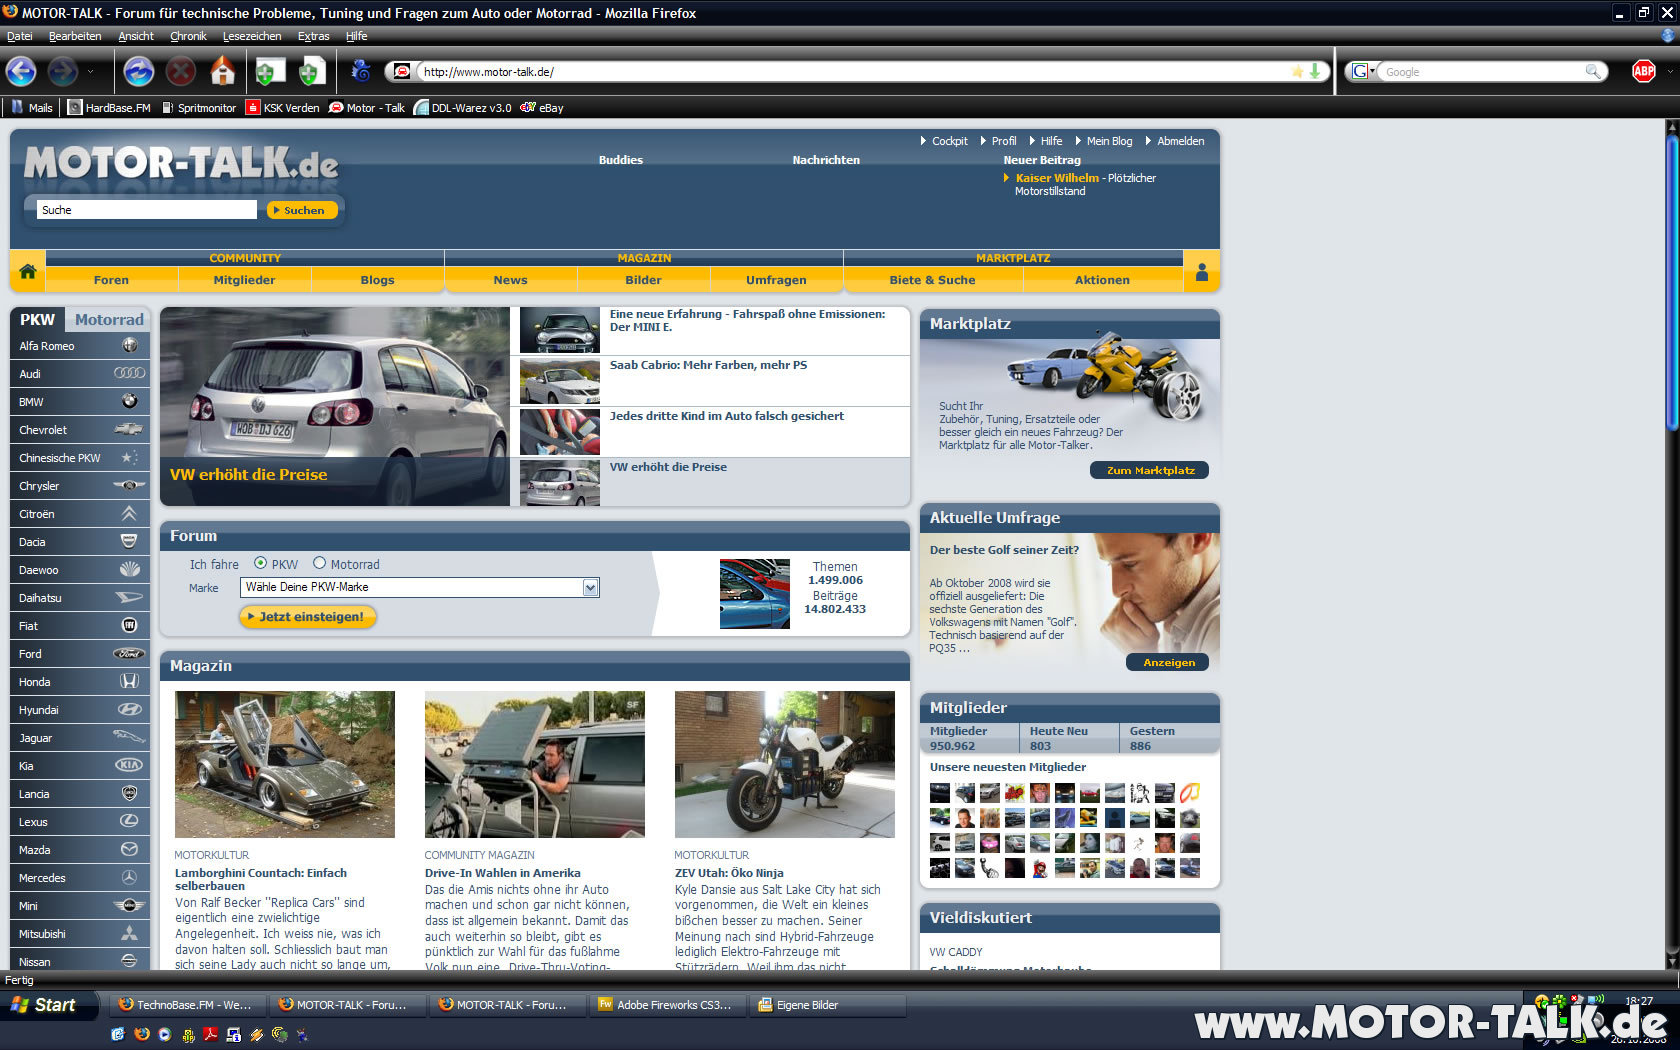The width and height of the screenshot is (1680, 1050).
Task: Open the Blogs navigation tab
Action: coord(377,280)
